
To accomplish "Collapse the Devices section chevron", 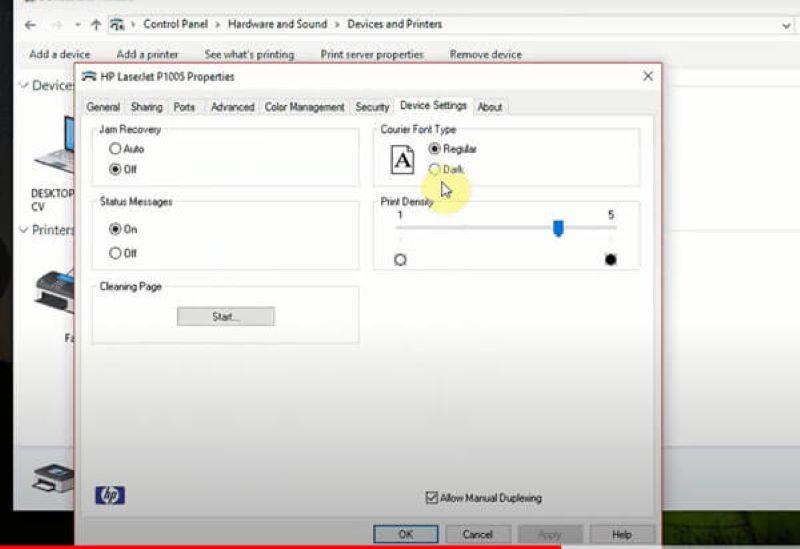I will point(23,85).
